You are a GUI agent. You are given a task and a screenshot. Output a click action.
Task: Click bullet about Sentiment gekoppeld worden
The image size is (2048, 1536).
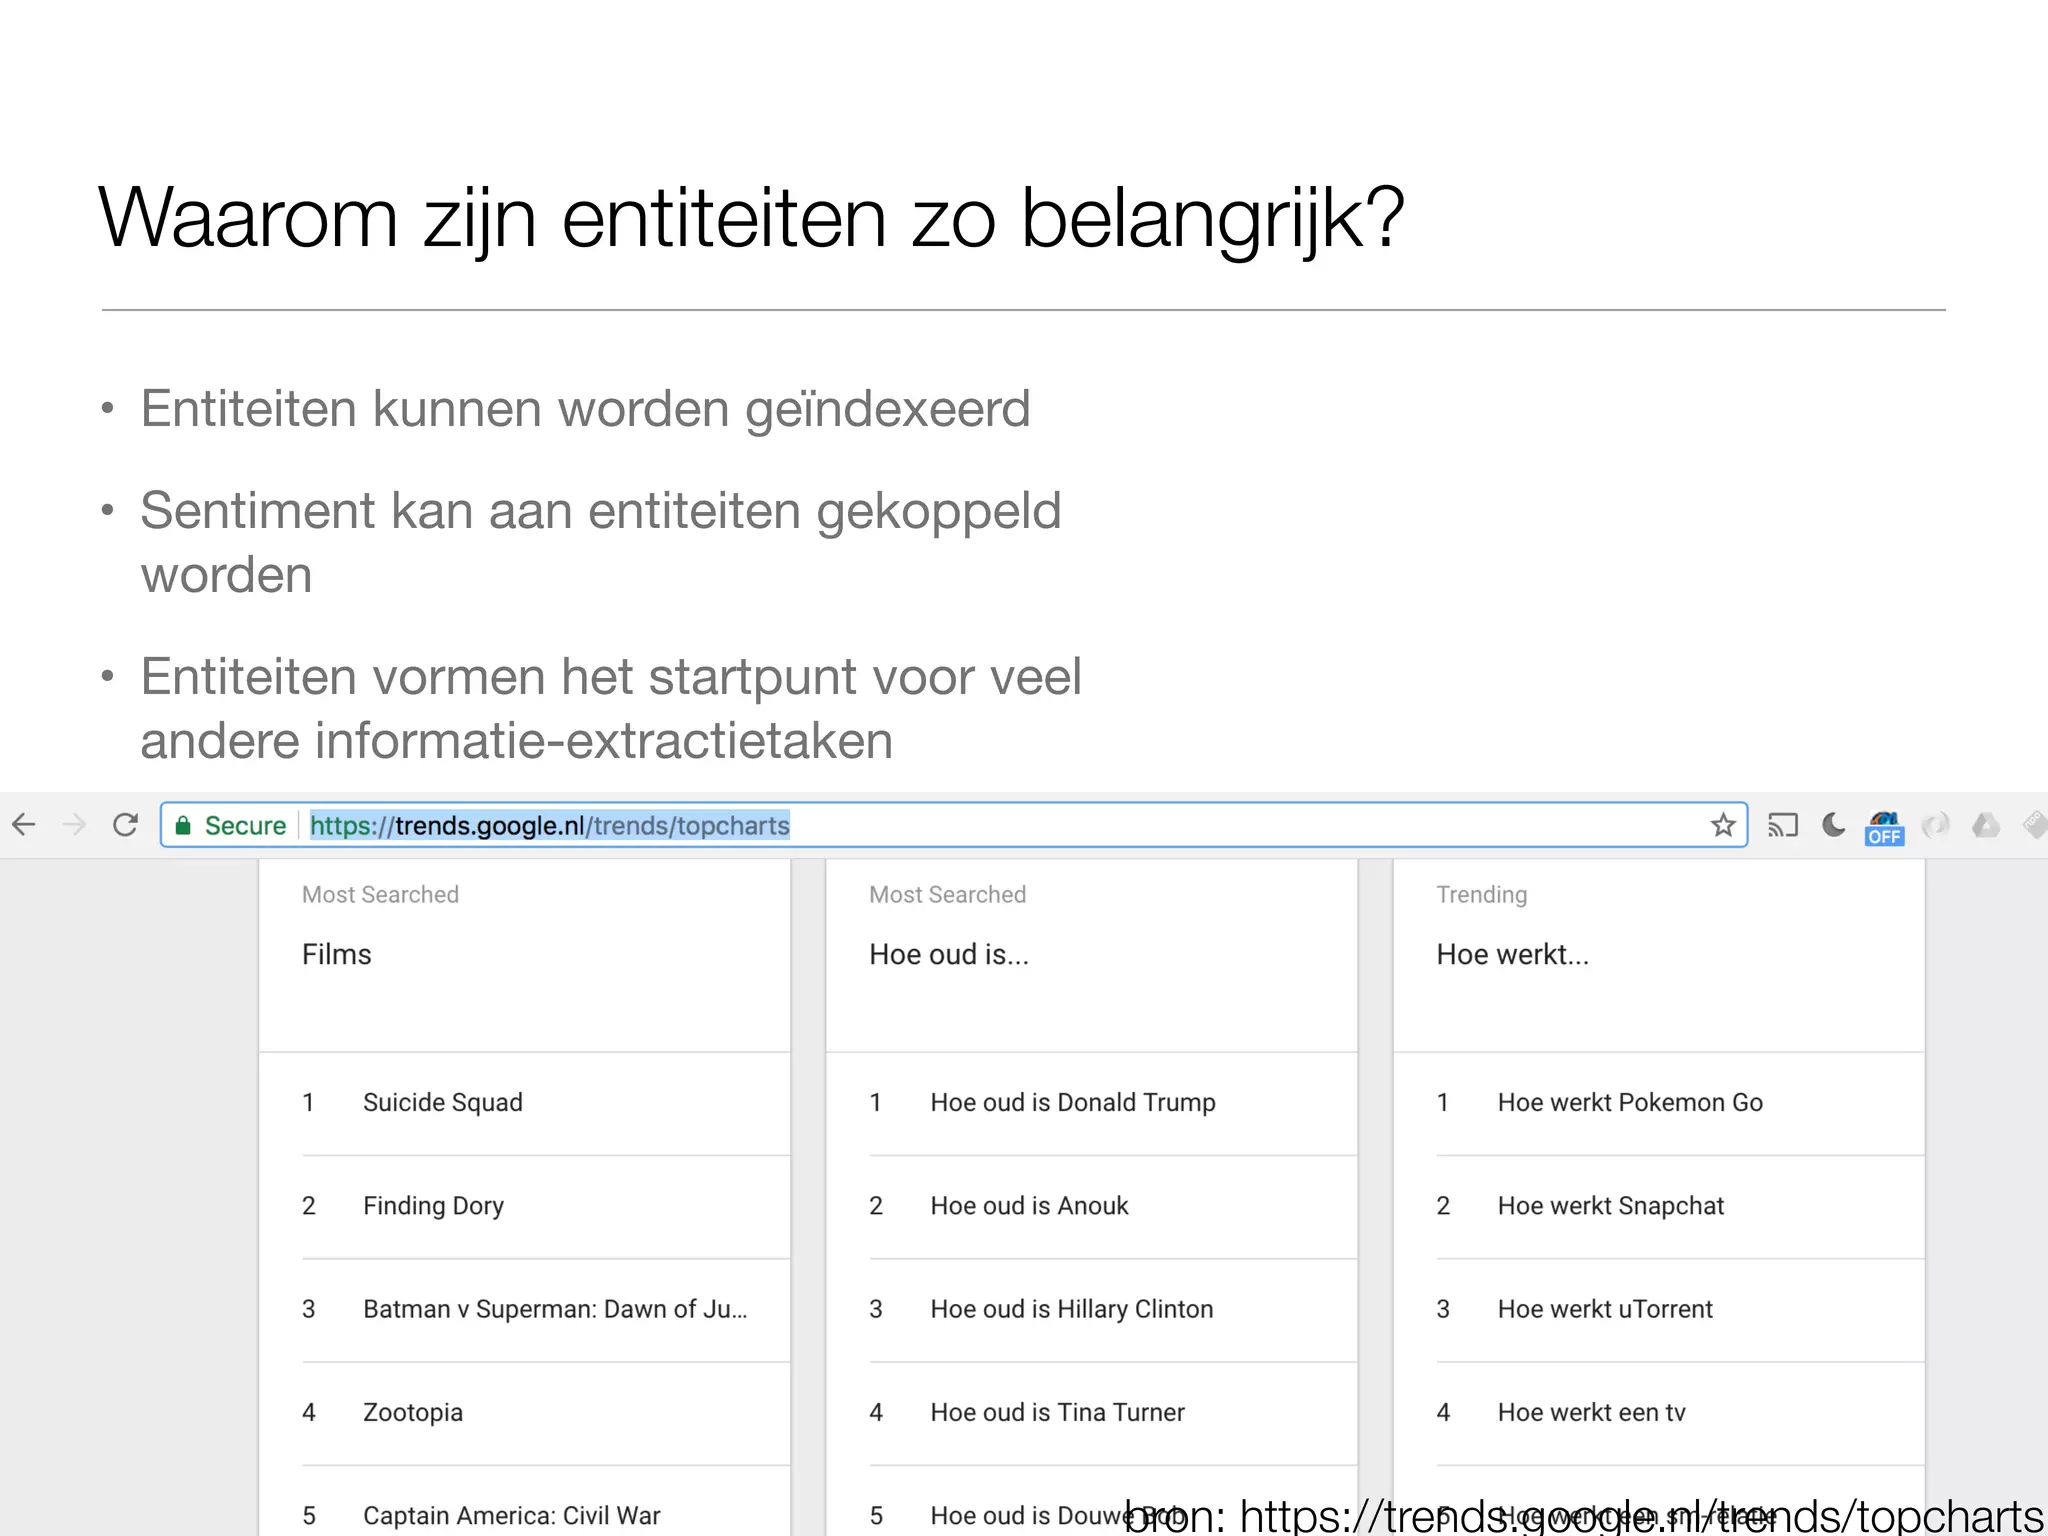click(x=600, y=542)
